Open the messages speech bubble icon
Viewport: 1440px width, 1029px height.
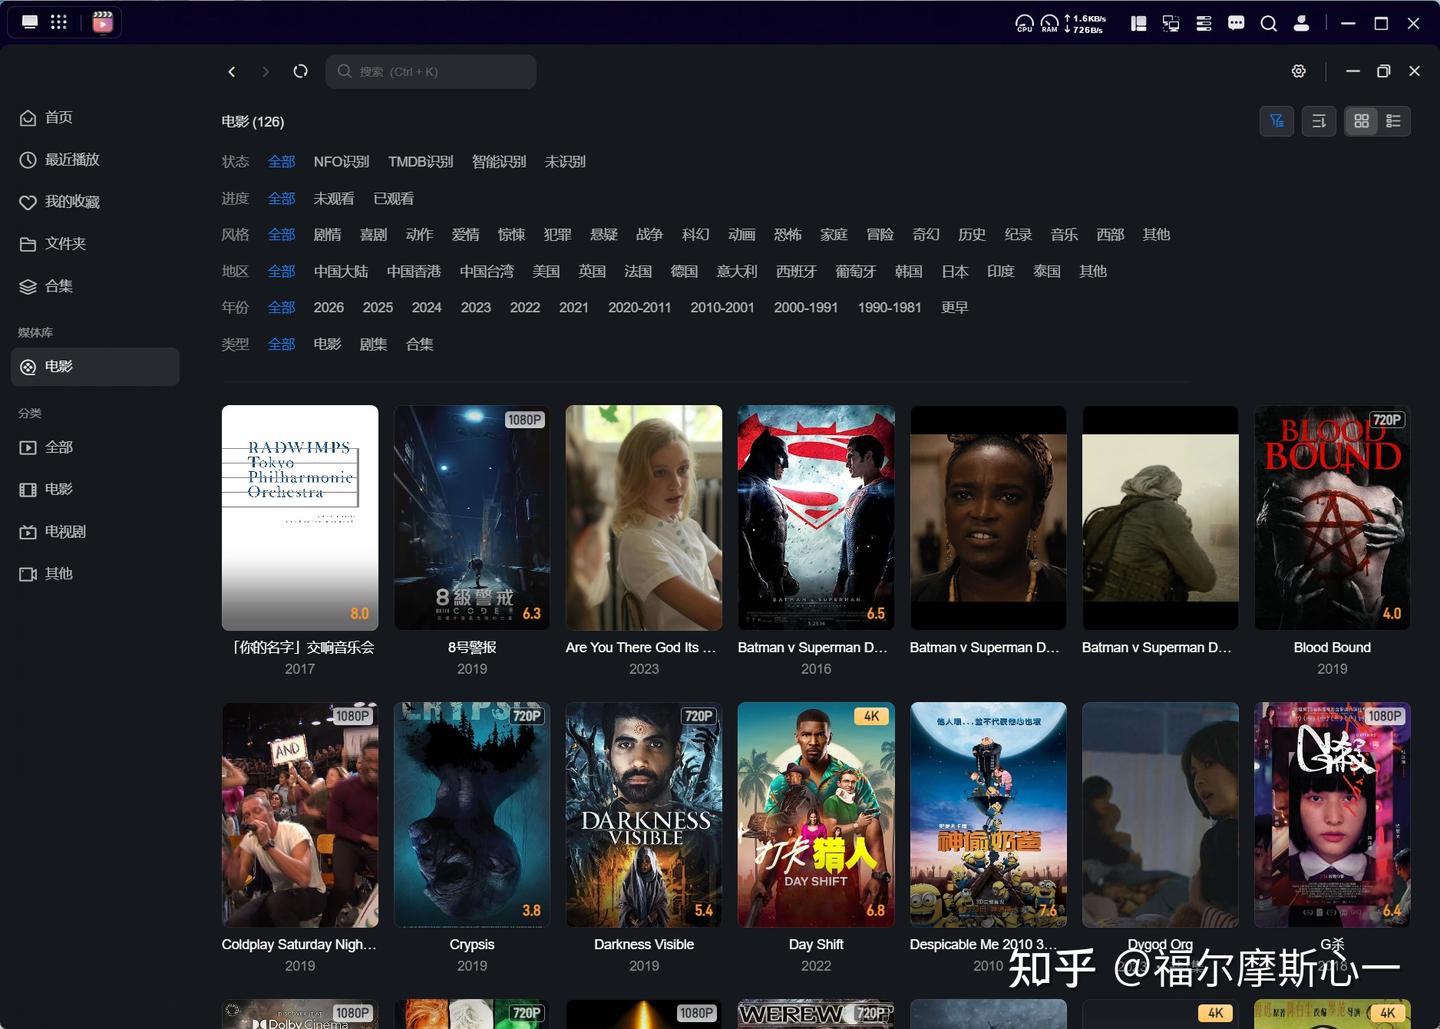click(x=1236, y=23)
